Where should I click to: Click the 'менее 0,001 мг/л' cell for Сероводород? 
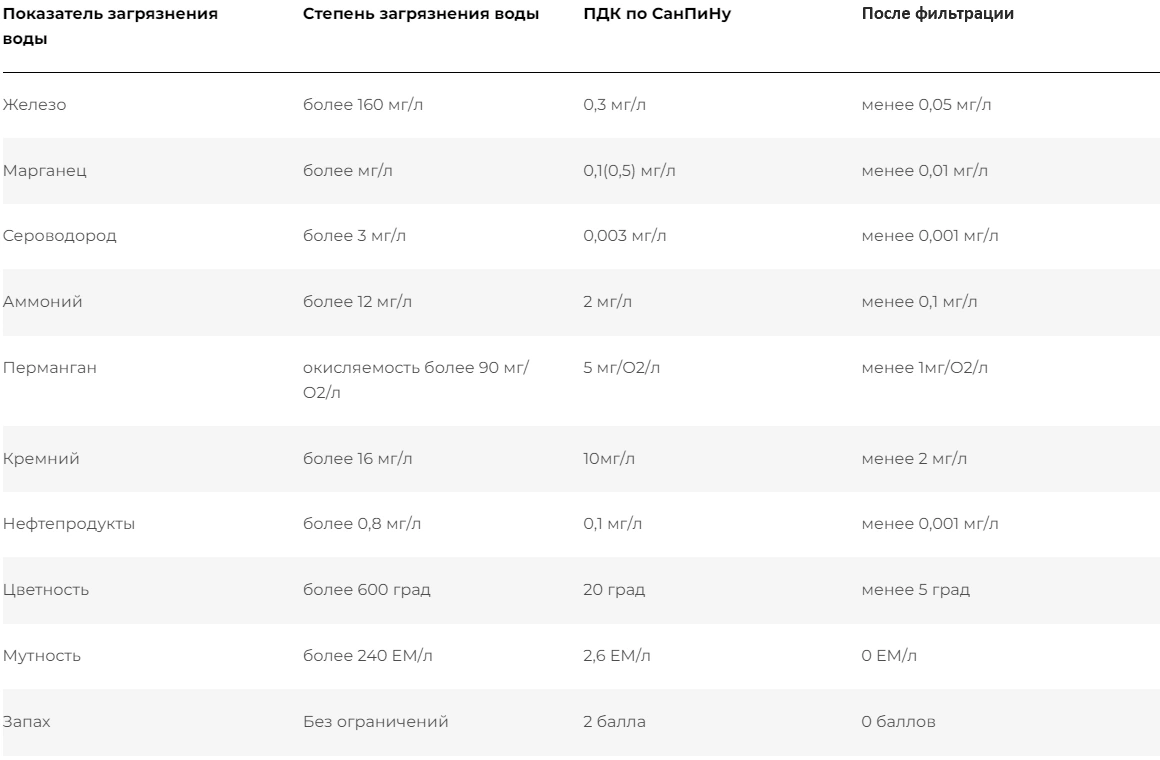929,236
